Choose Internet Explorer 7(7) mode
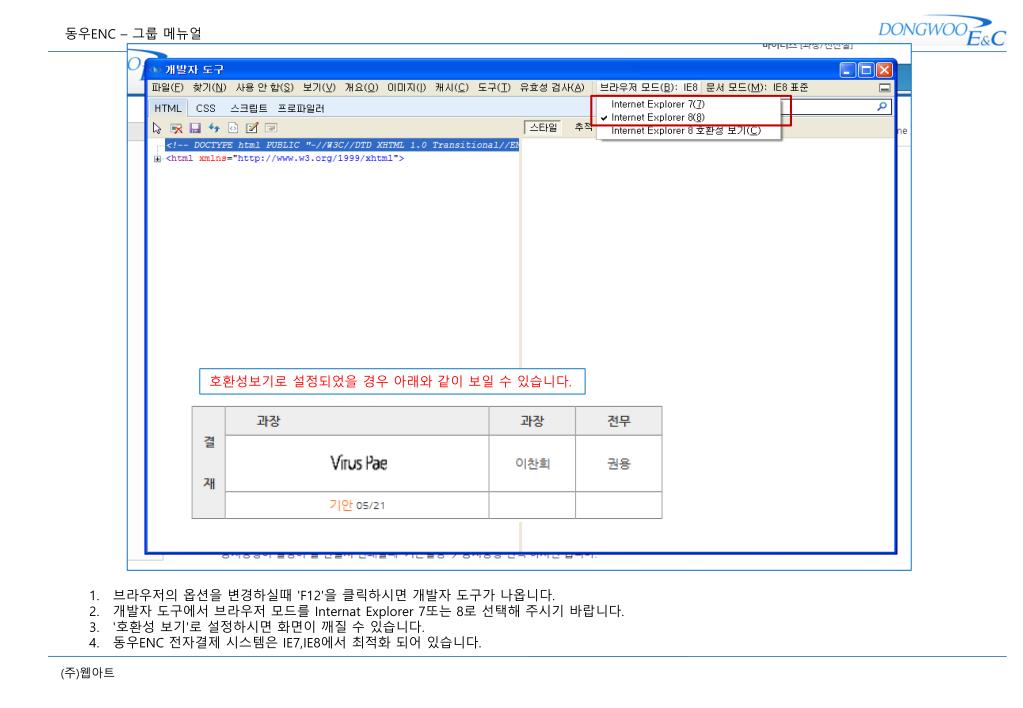The width and height of the screenshot is (1023, 708). [658, 104]
